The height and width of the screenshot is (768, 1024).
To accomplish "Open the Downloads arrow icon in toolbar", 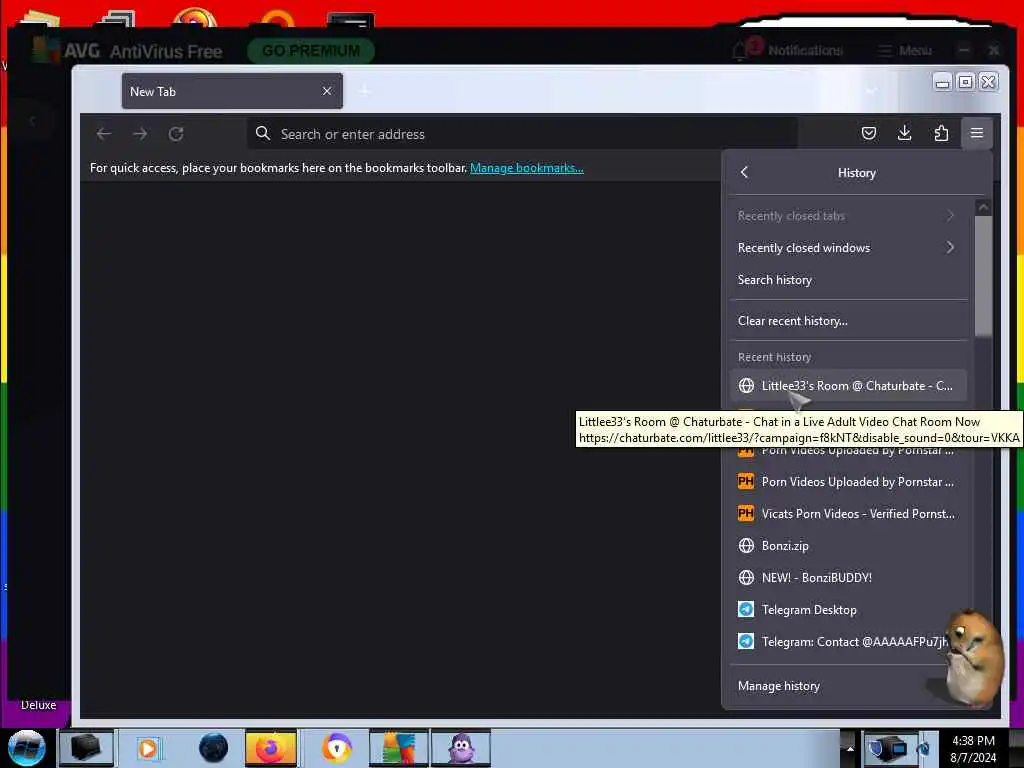I will pyautogui.click(x=904, y=133).
